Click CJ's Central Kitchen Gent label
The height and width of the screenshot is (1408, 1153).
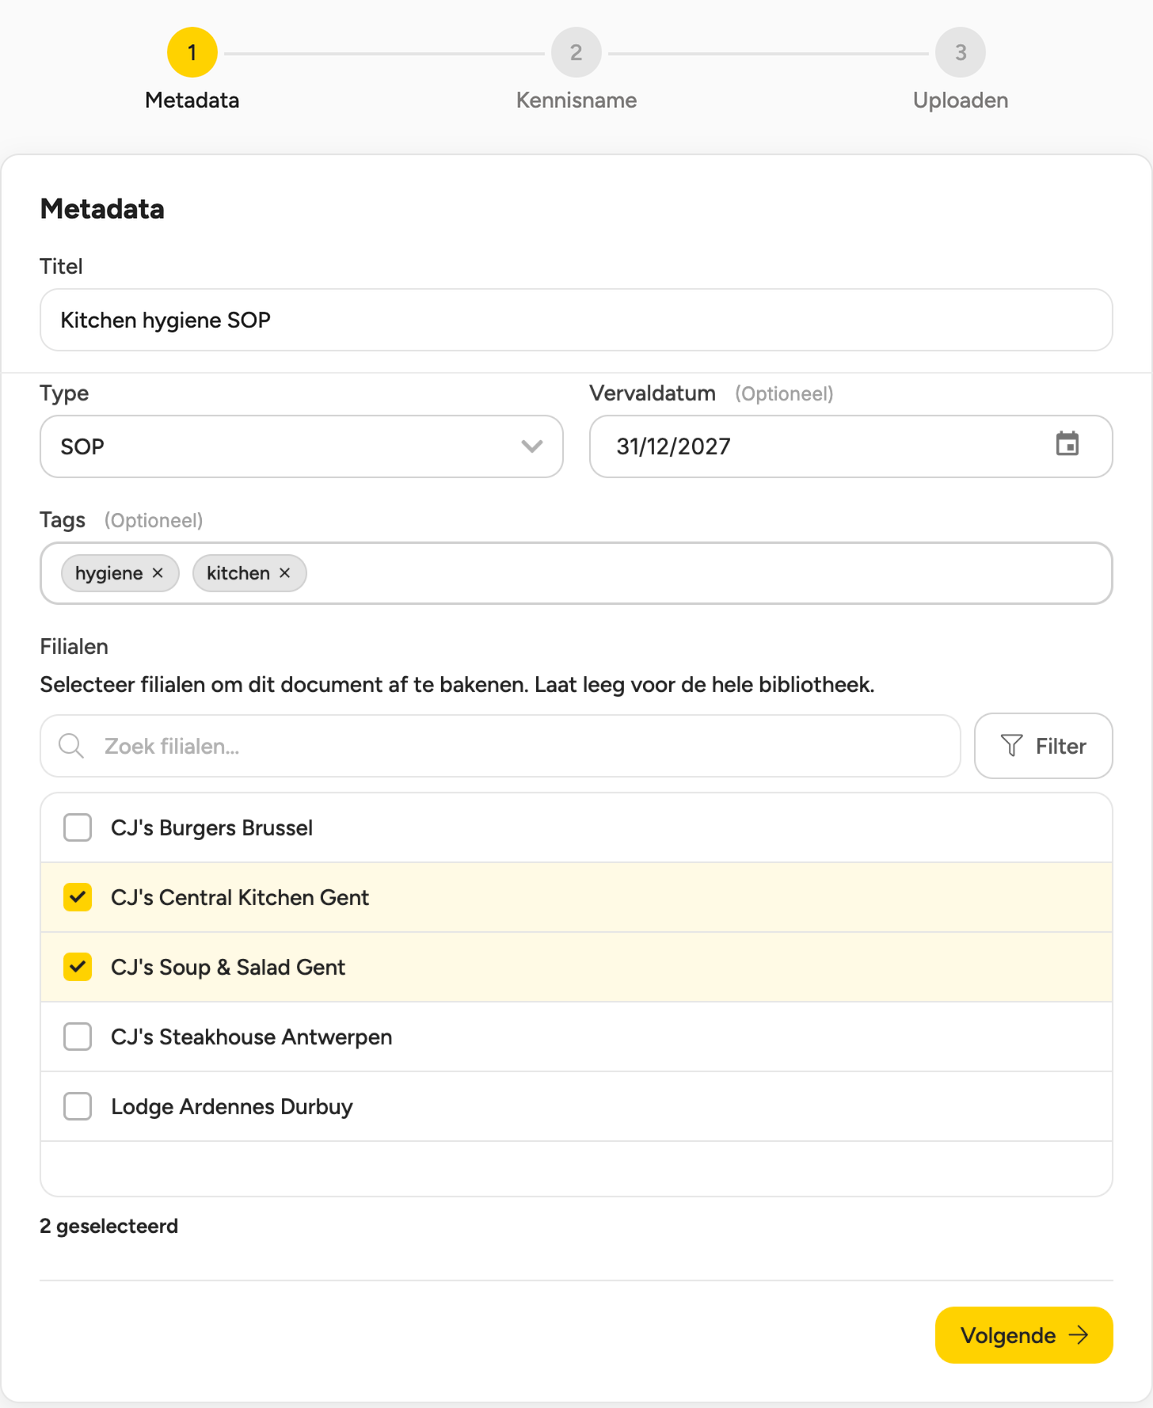240,898
